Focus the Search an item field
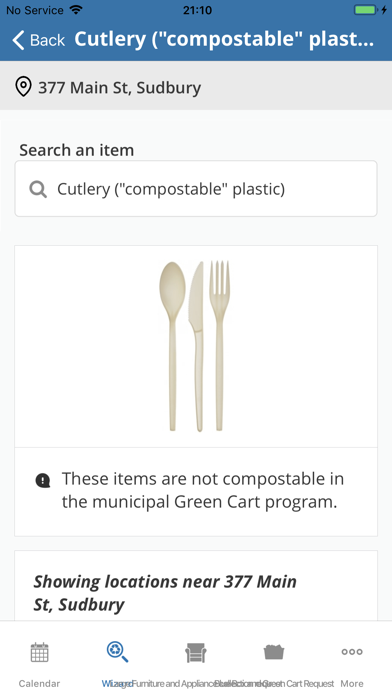The width and height of the screenshot is (392, 696). pyautogui.click(x=196, y=189)
